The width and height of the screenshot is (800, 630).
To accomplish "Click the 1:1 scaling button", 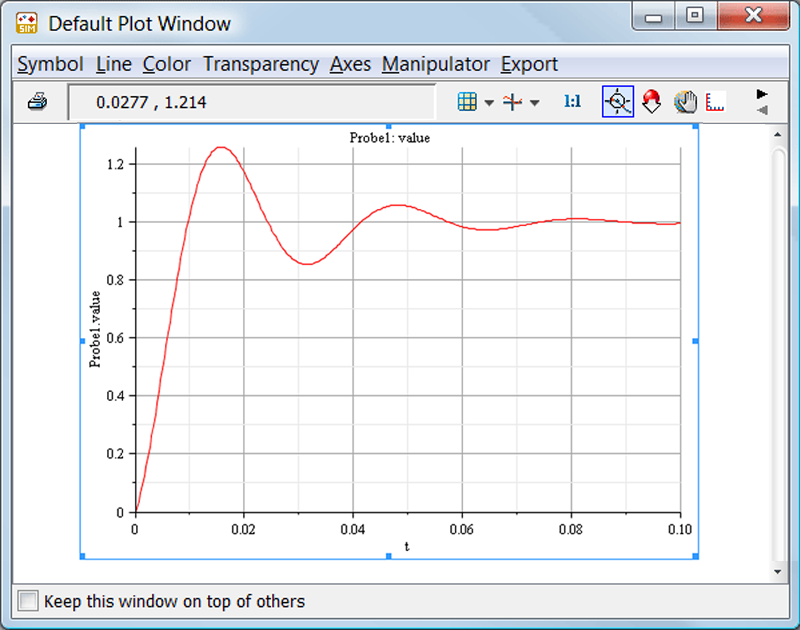I will (572, 102).
